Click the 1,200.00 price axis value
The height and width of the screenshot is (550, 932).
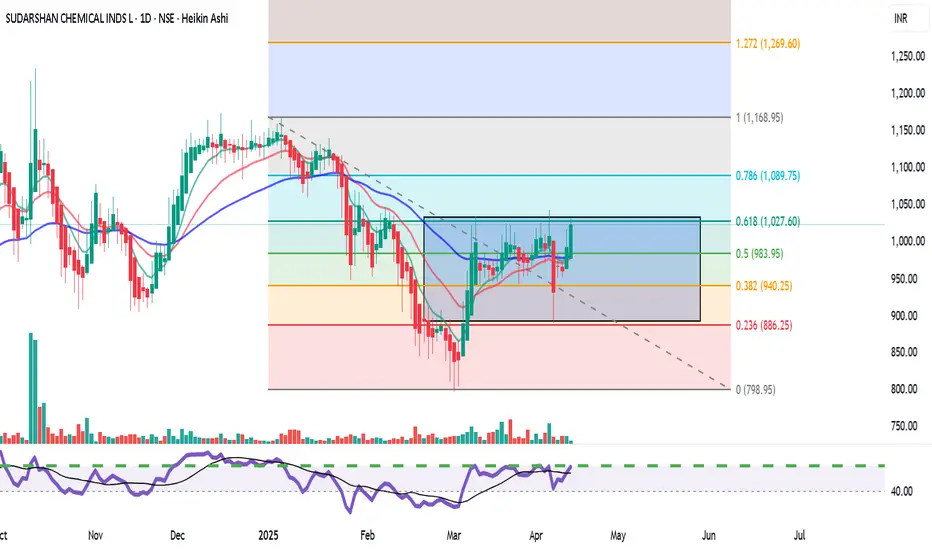click(908, 93)
